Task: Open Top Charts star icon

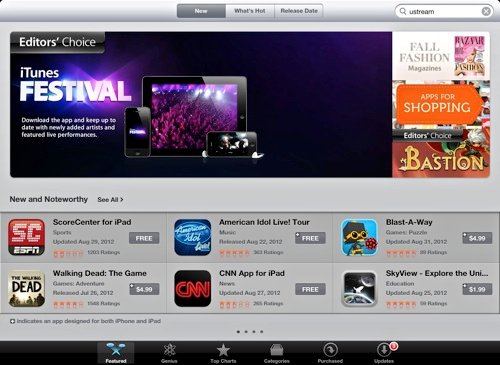Action: [223, 350]
